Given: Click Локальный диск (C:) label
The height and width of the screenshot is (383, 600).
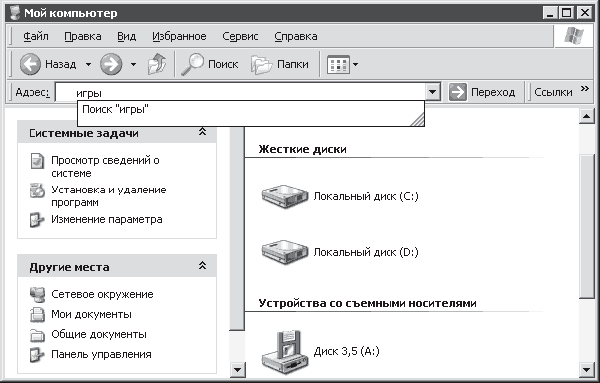Looking at the screenshot, I should 366,196.
